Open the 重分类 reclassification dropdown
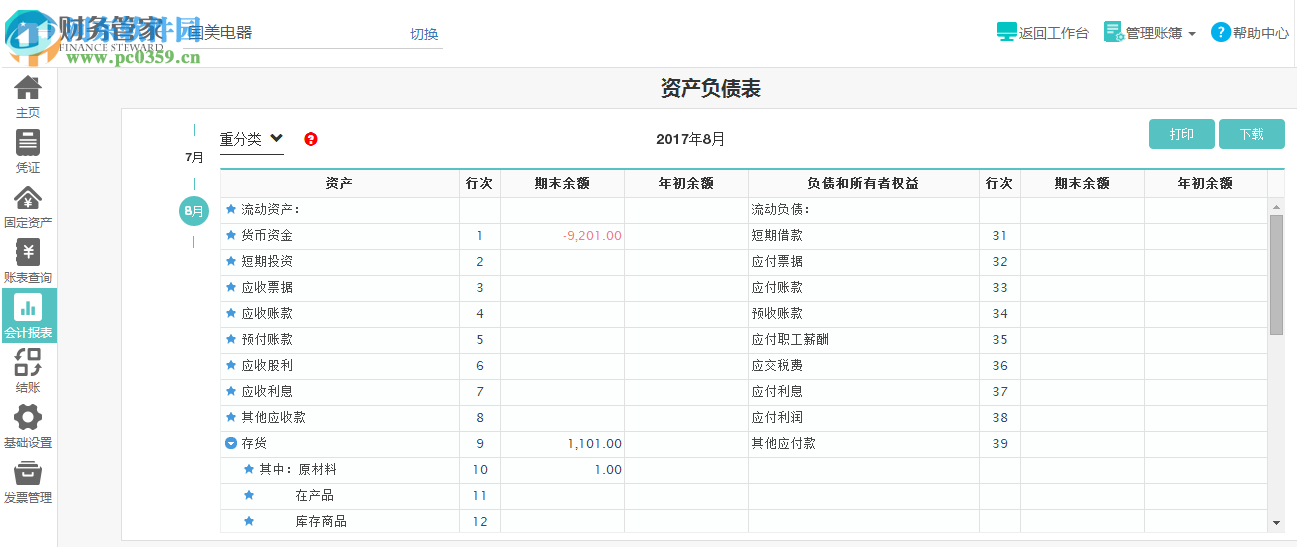The image size is (1297, 547). point(252,139)
